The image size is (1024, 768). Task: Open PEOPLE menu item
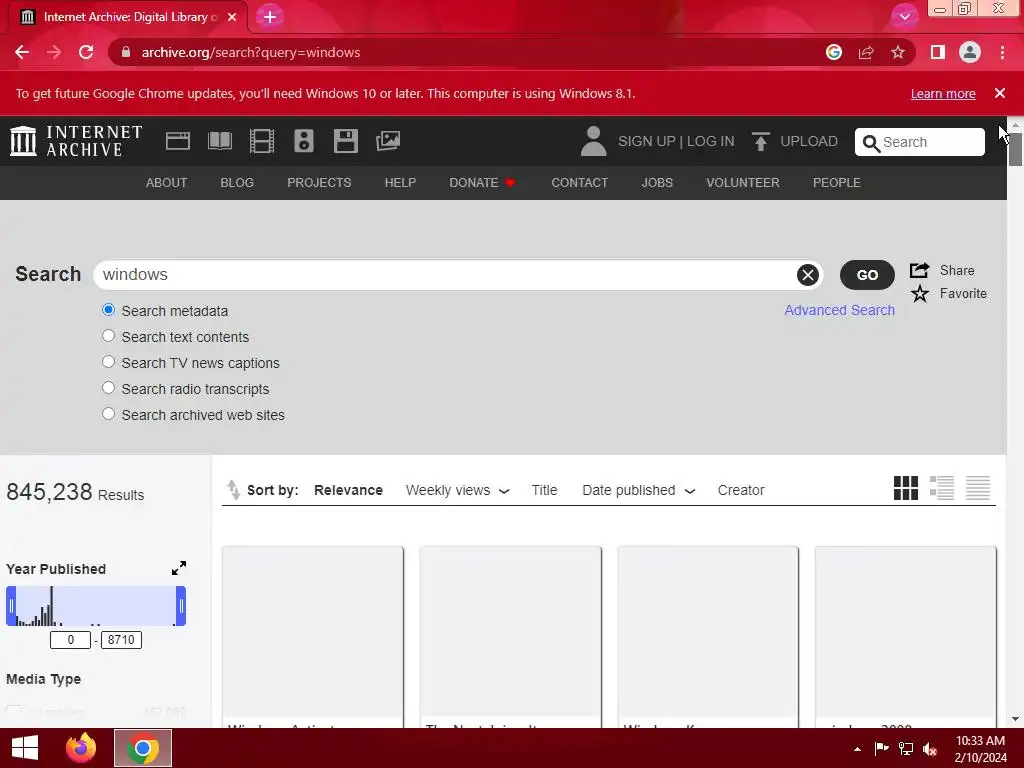tap(837, 183)
